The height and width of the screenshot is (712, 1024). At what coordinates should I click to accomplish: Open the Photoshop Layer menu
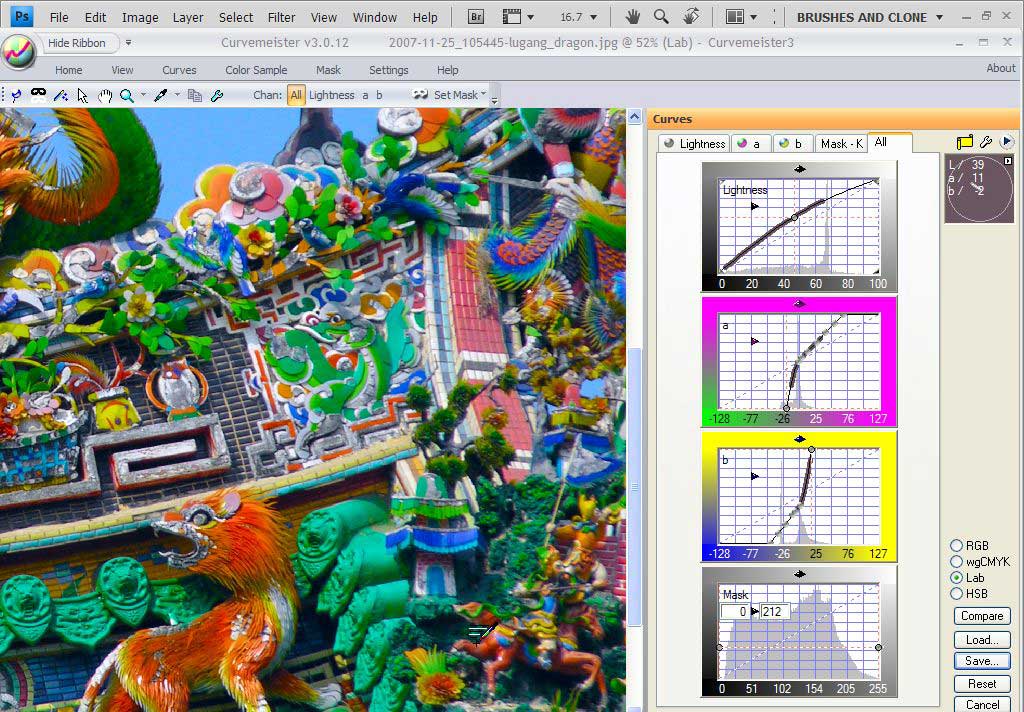pos(188,18)
